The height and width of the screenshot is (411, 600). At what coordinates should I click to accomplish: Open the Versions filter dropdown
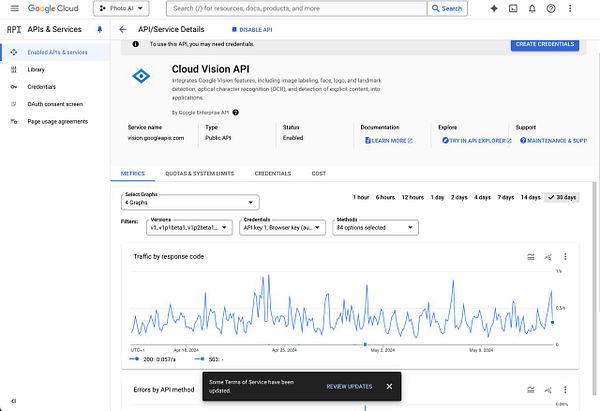tap(191, 227)
